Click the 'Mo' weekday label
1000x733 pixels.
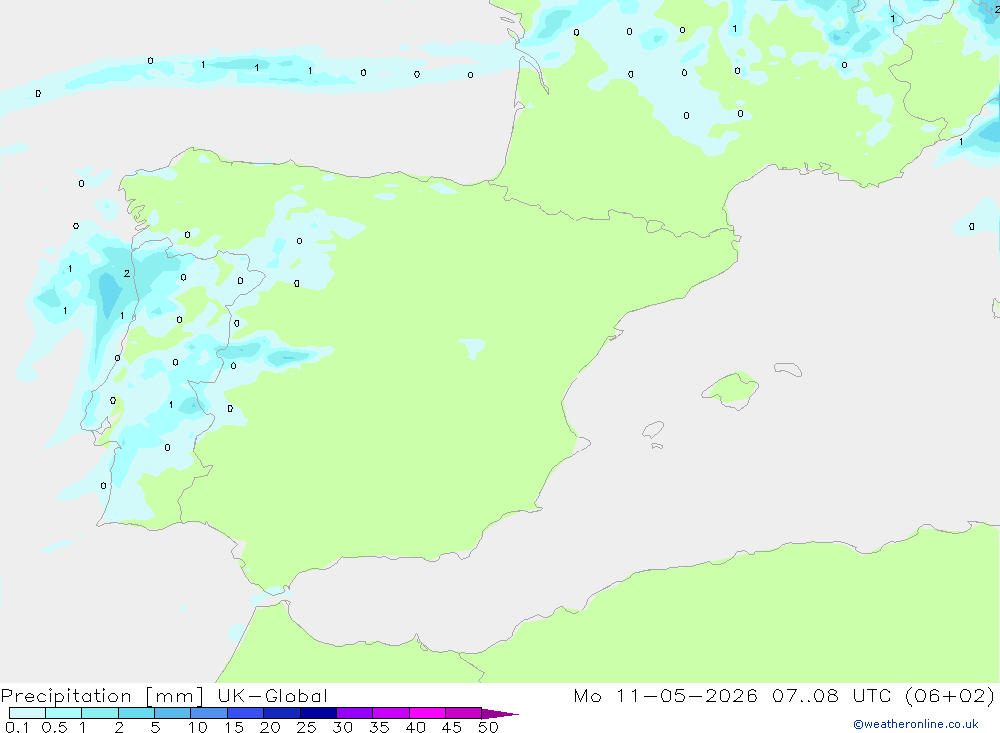(587, 695)
